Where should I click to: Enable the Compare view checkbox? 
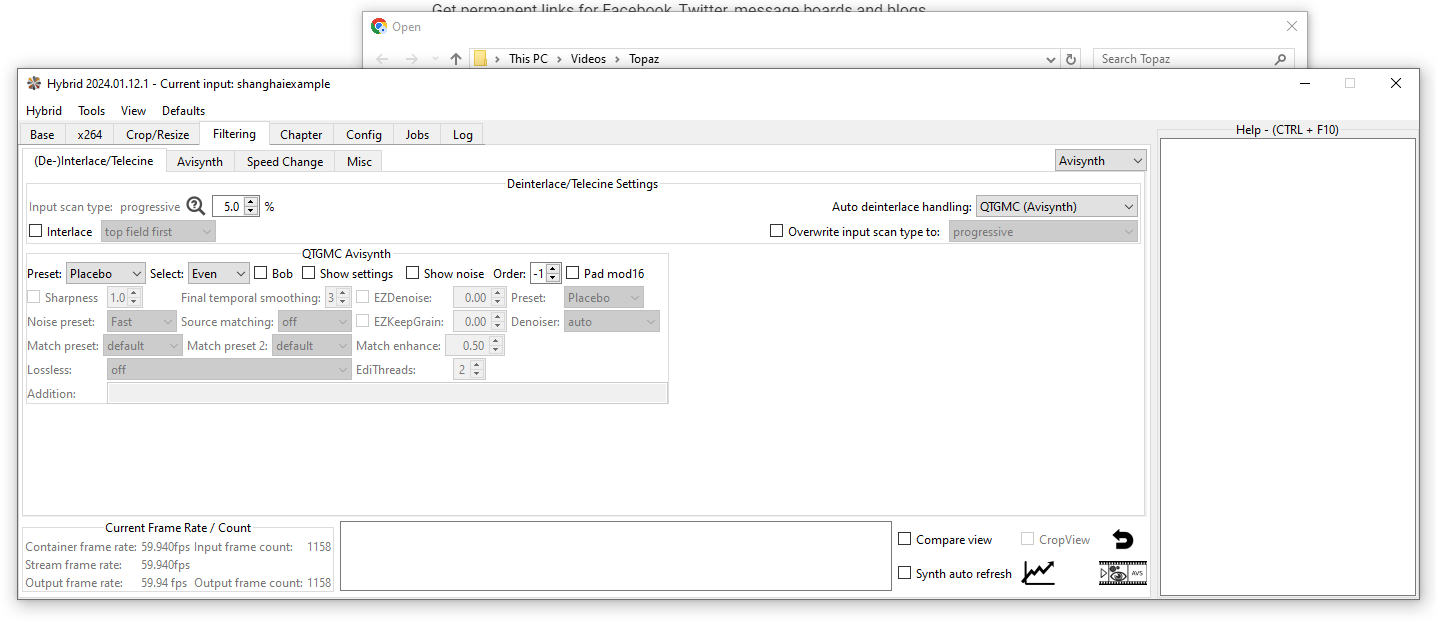tap(905, 539)
